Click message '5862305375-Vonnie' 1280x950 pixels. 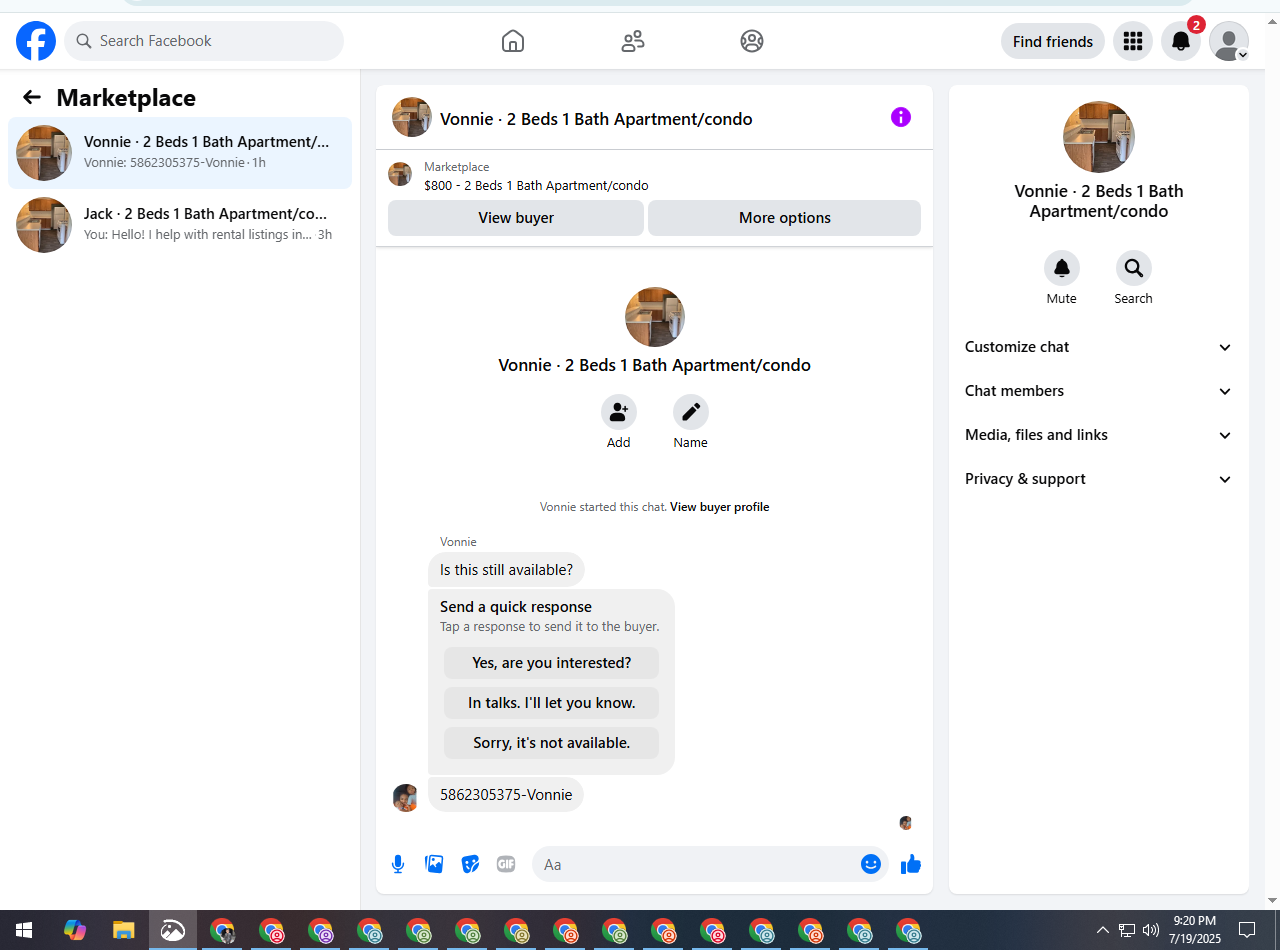(506, 795)
